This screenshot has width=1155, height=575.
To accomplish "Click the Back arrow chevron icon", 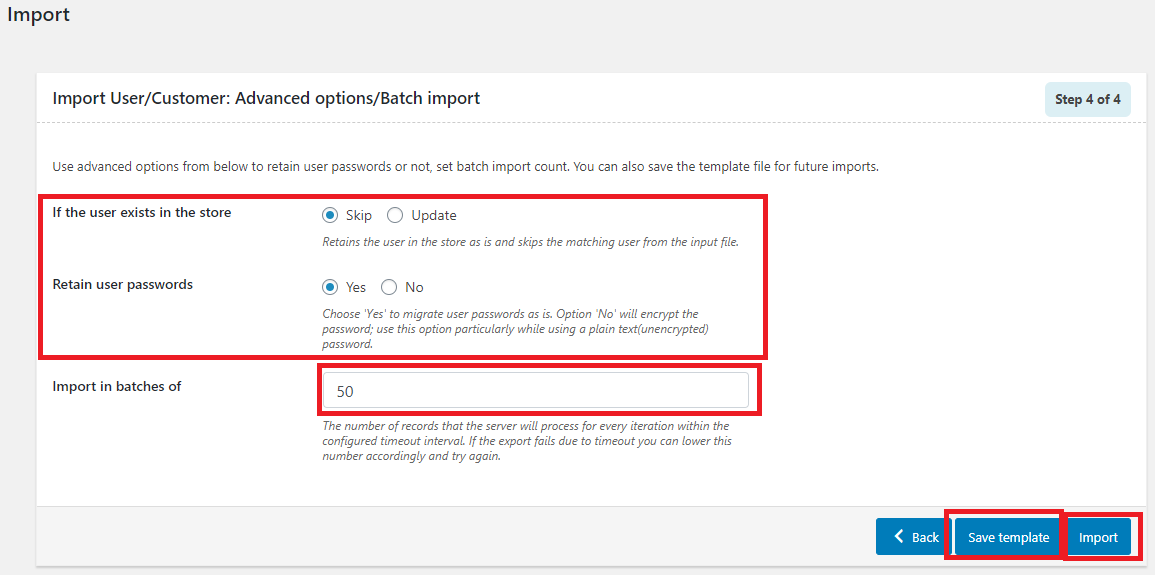I will (x=899, y=537).
